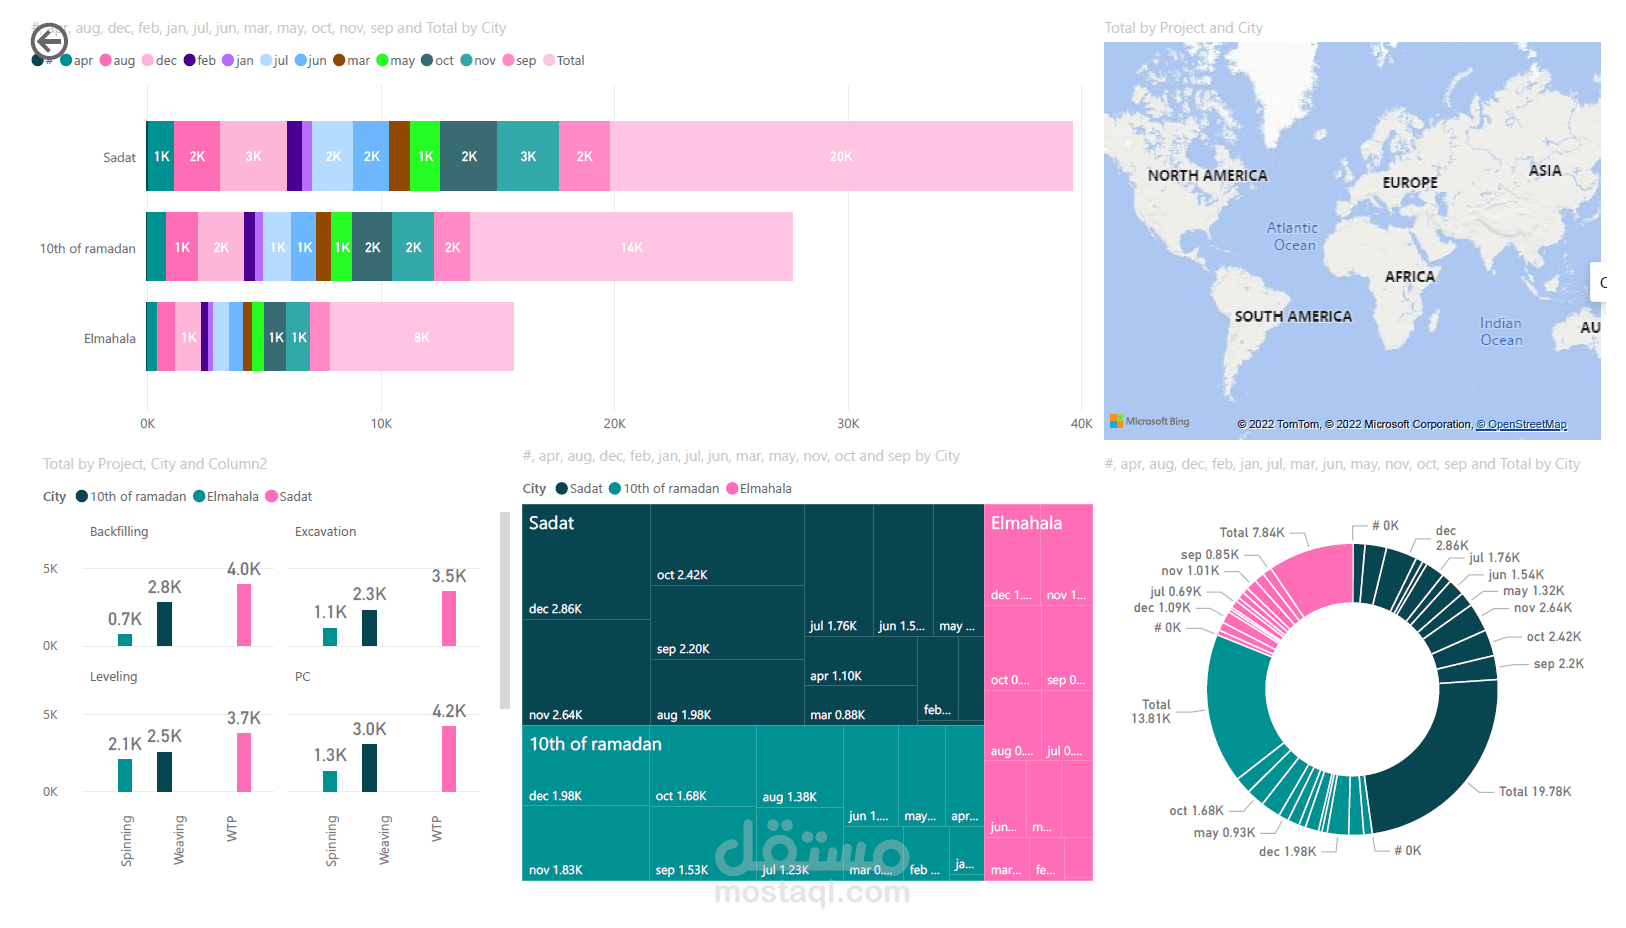Click the small multiples vertical scrollbar
Image resolution: width=1626 pixels, height=928 pixels.
[505, 610]
